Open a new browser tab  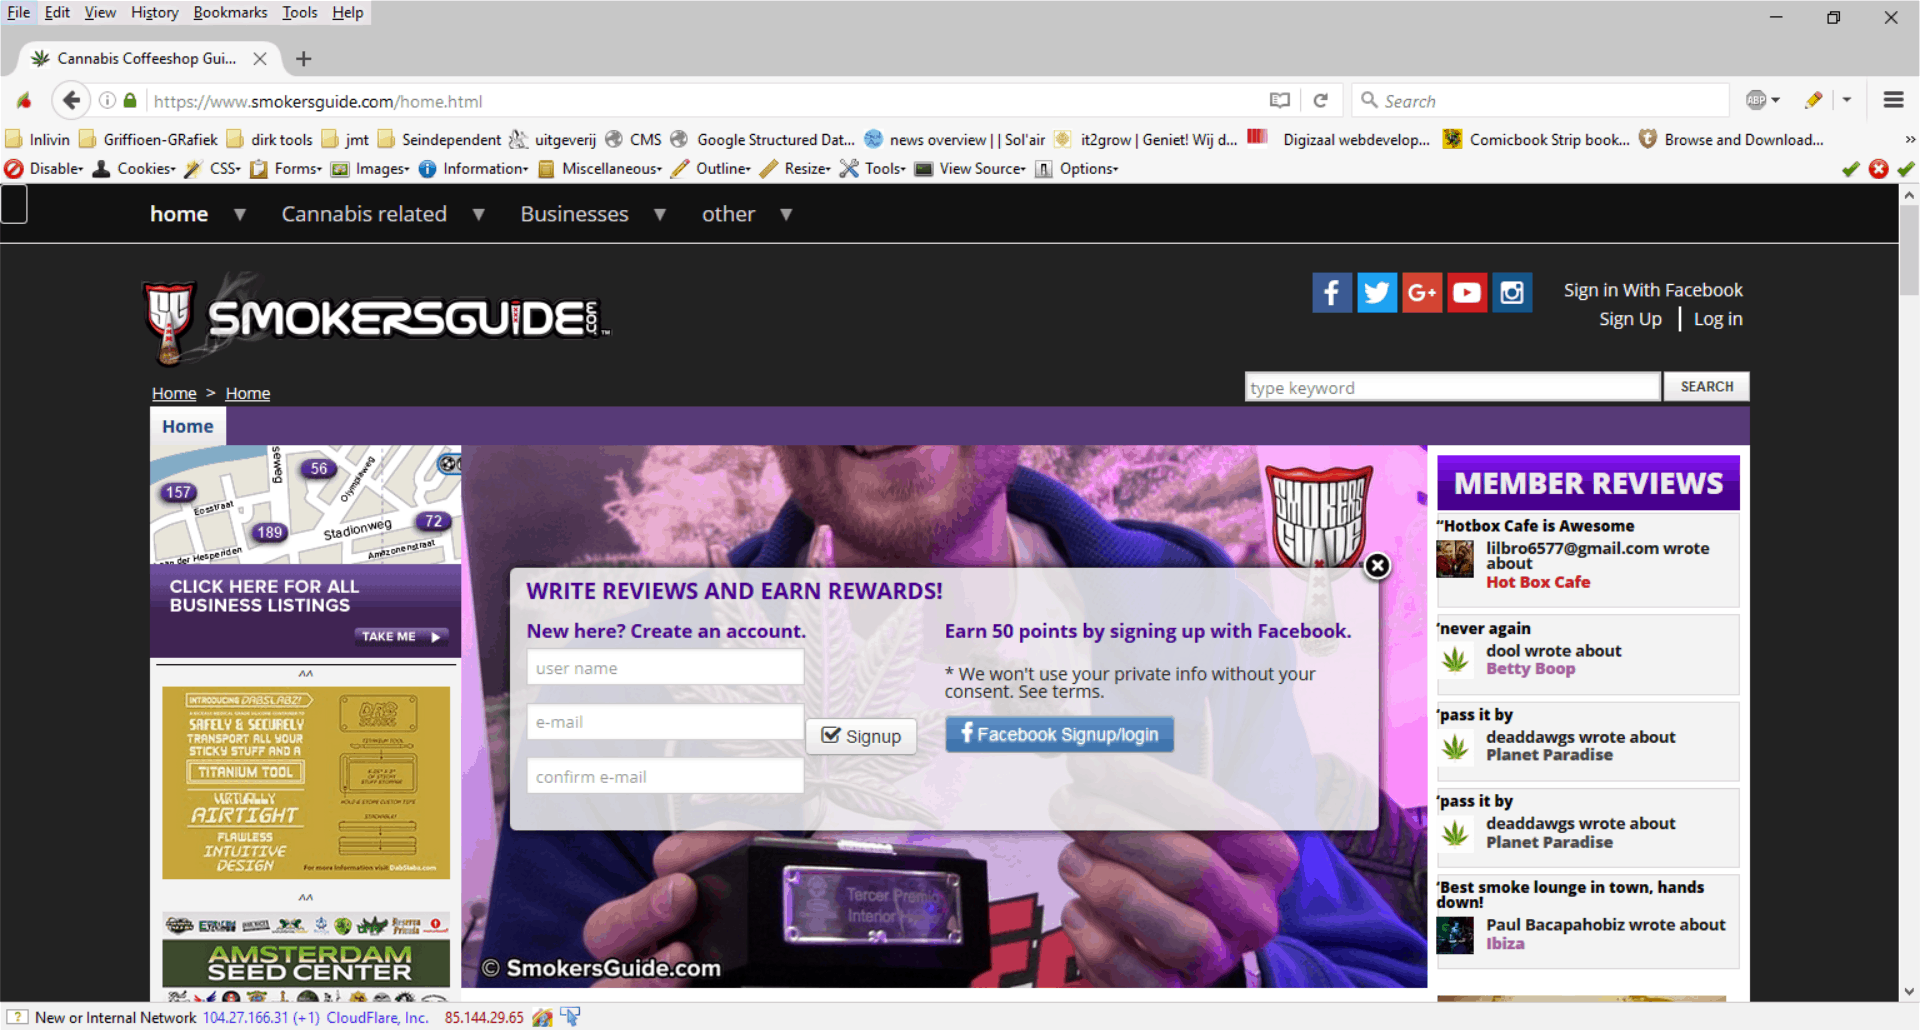pyautogui.click(x=304, y=59)
